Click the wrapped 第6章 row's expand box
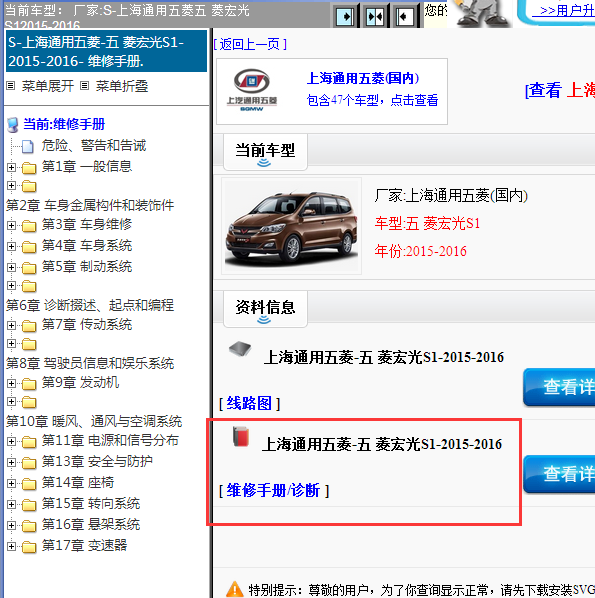595x598 pixels. (x=11, y=285)
